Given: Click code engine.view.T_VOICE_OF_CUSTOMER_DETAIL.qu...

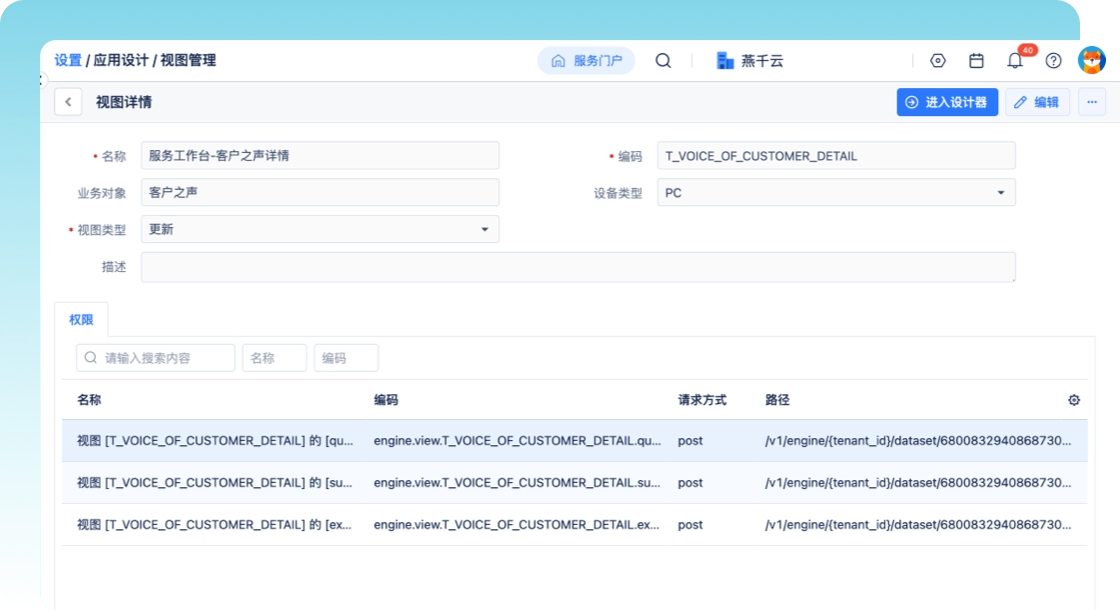Looking at the screenshot, I should (517, 441).
